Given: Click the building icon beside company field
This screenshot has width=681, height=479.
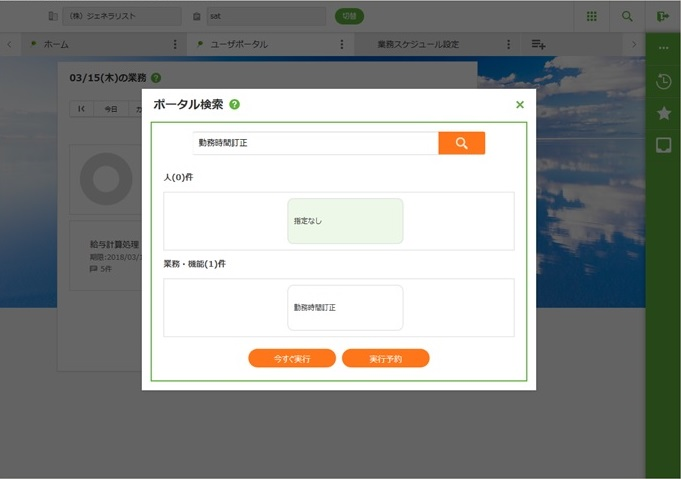Looking at the screenshot, I should pos(53,17).
